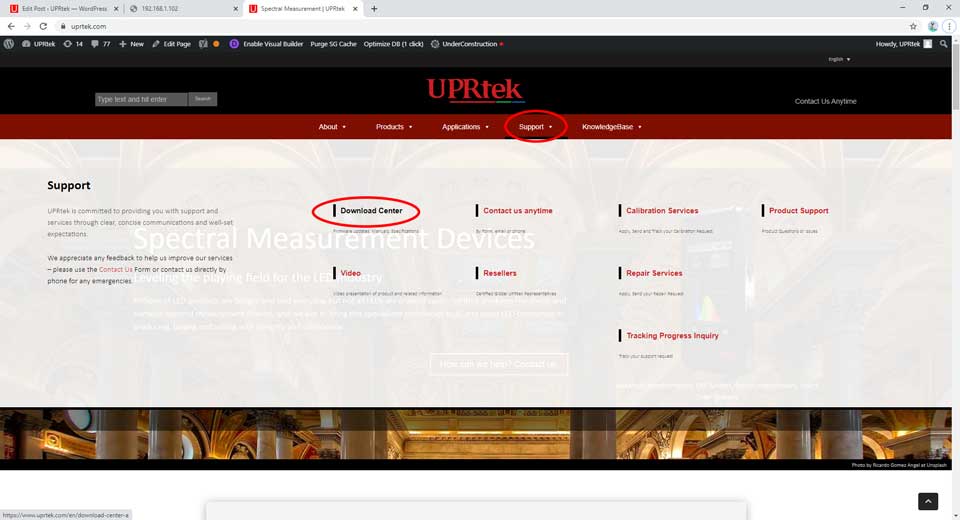This screenshot has height=520, width=960.
Task: Open the Download Center link
Action: [371, 211]
